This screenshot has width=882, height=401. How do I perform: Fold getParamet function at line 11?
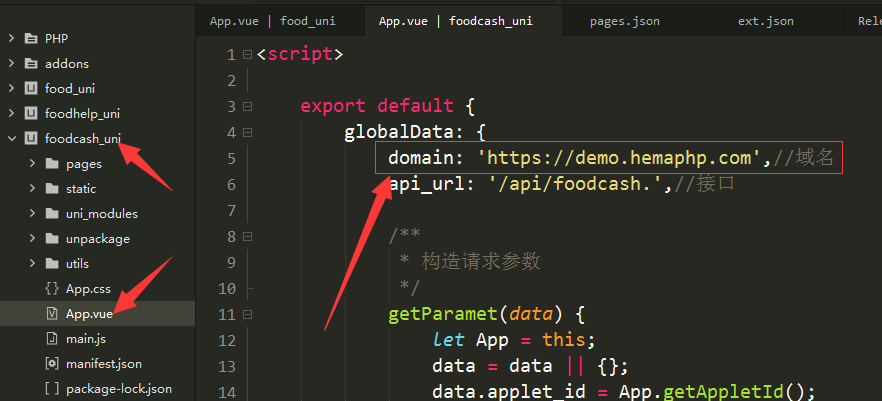(x=247, y=314)
